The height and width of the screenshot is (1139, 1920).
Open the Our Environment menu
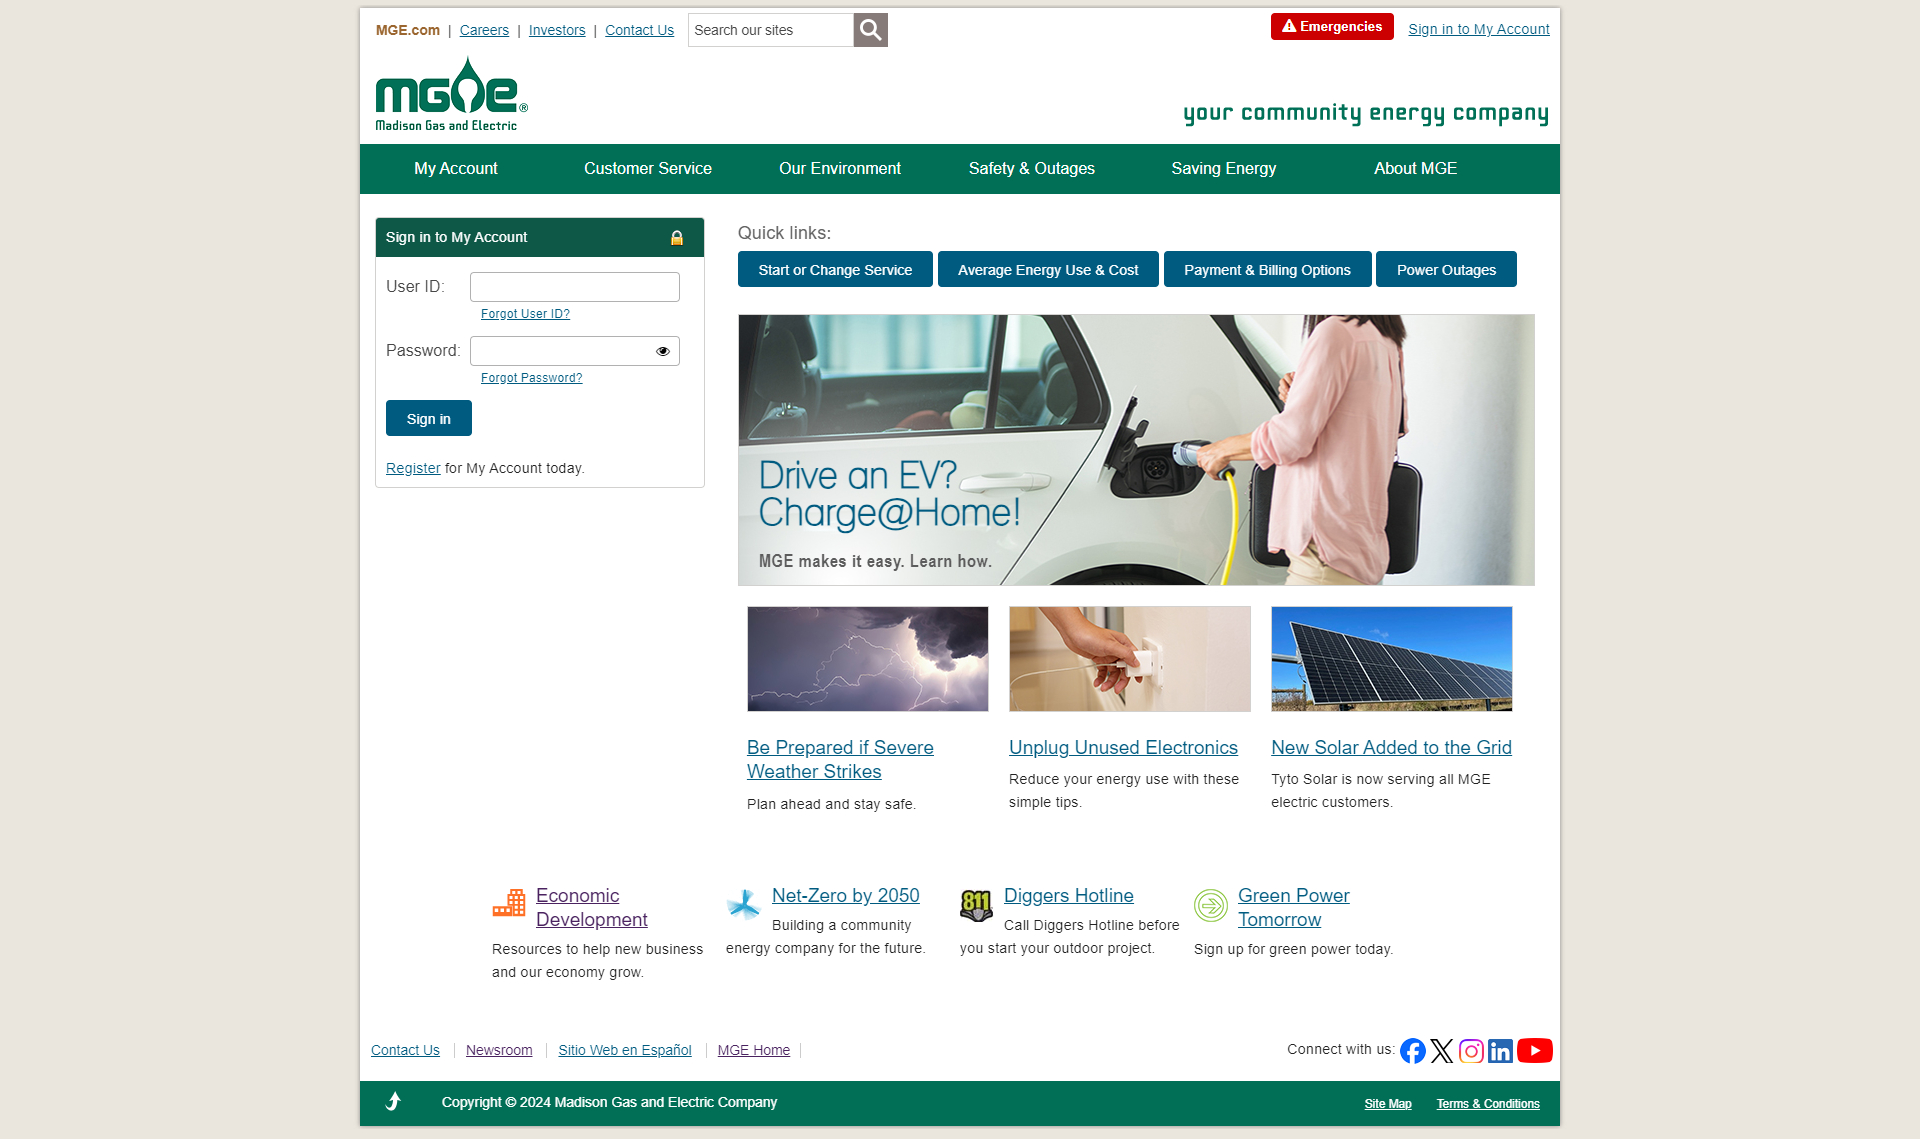click(840, 169)
